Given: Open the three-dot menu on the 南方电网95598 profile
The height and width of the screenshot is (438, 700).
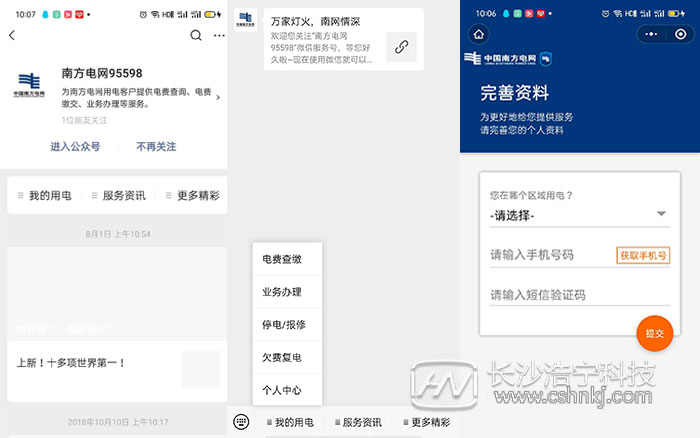Looking at the screenshot, I should coord(219,35).
